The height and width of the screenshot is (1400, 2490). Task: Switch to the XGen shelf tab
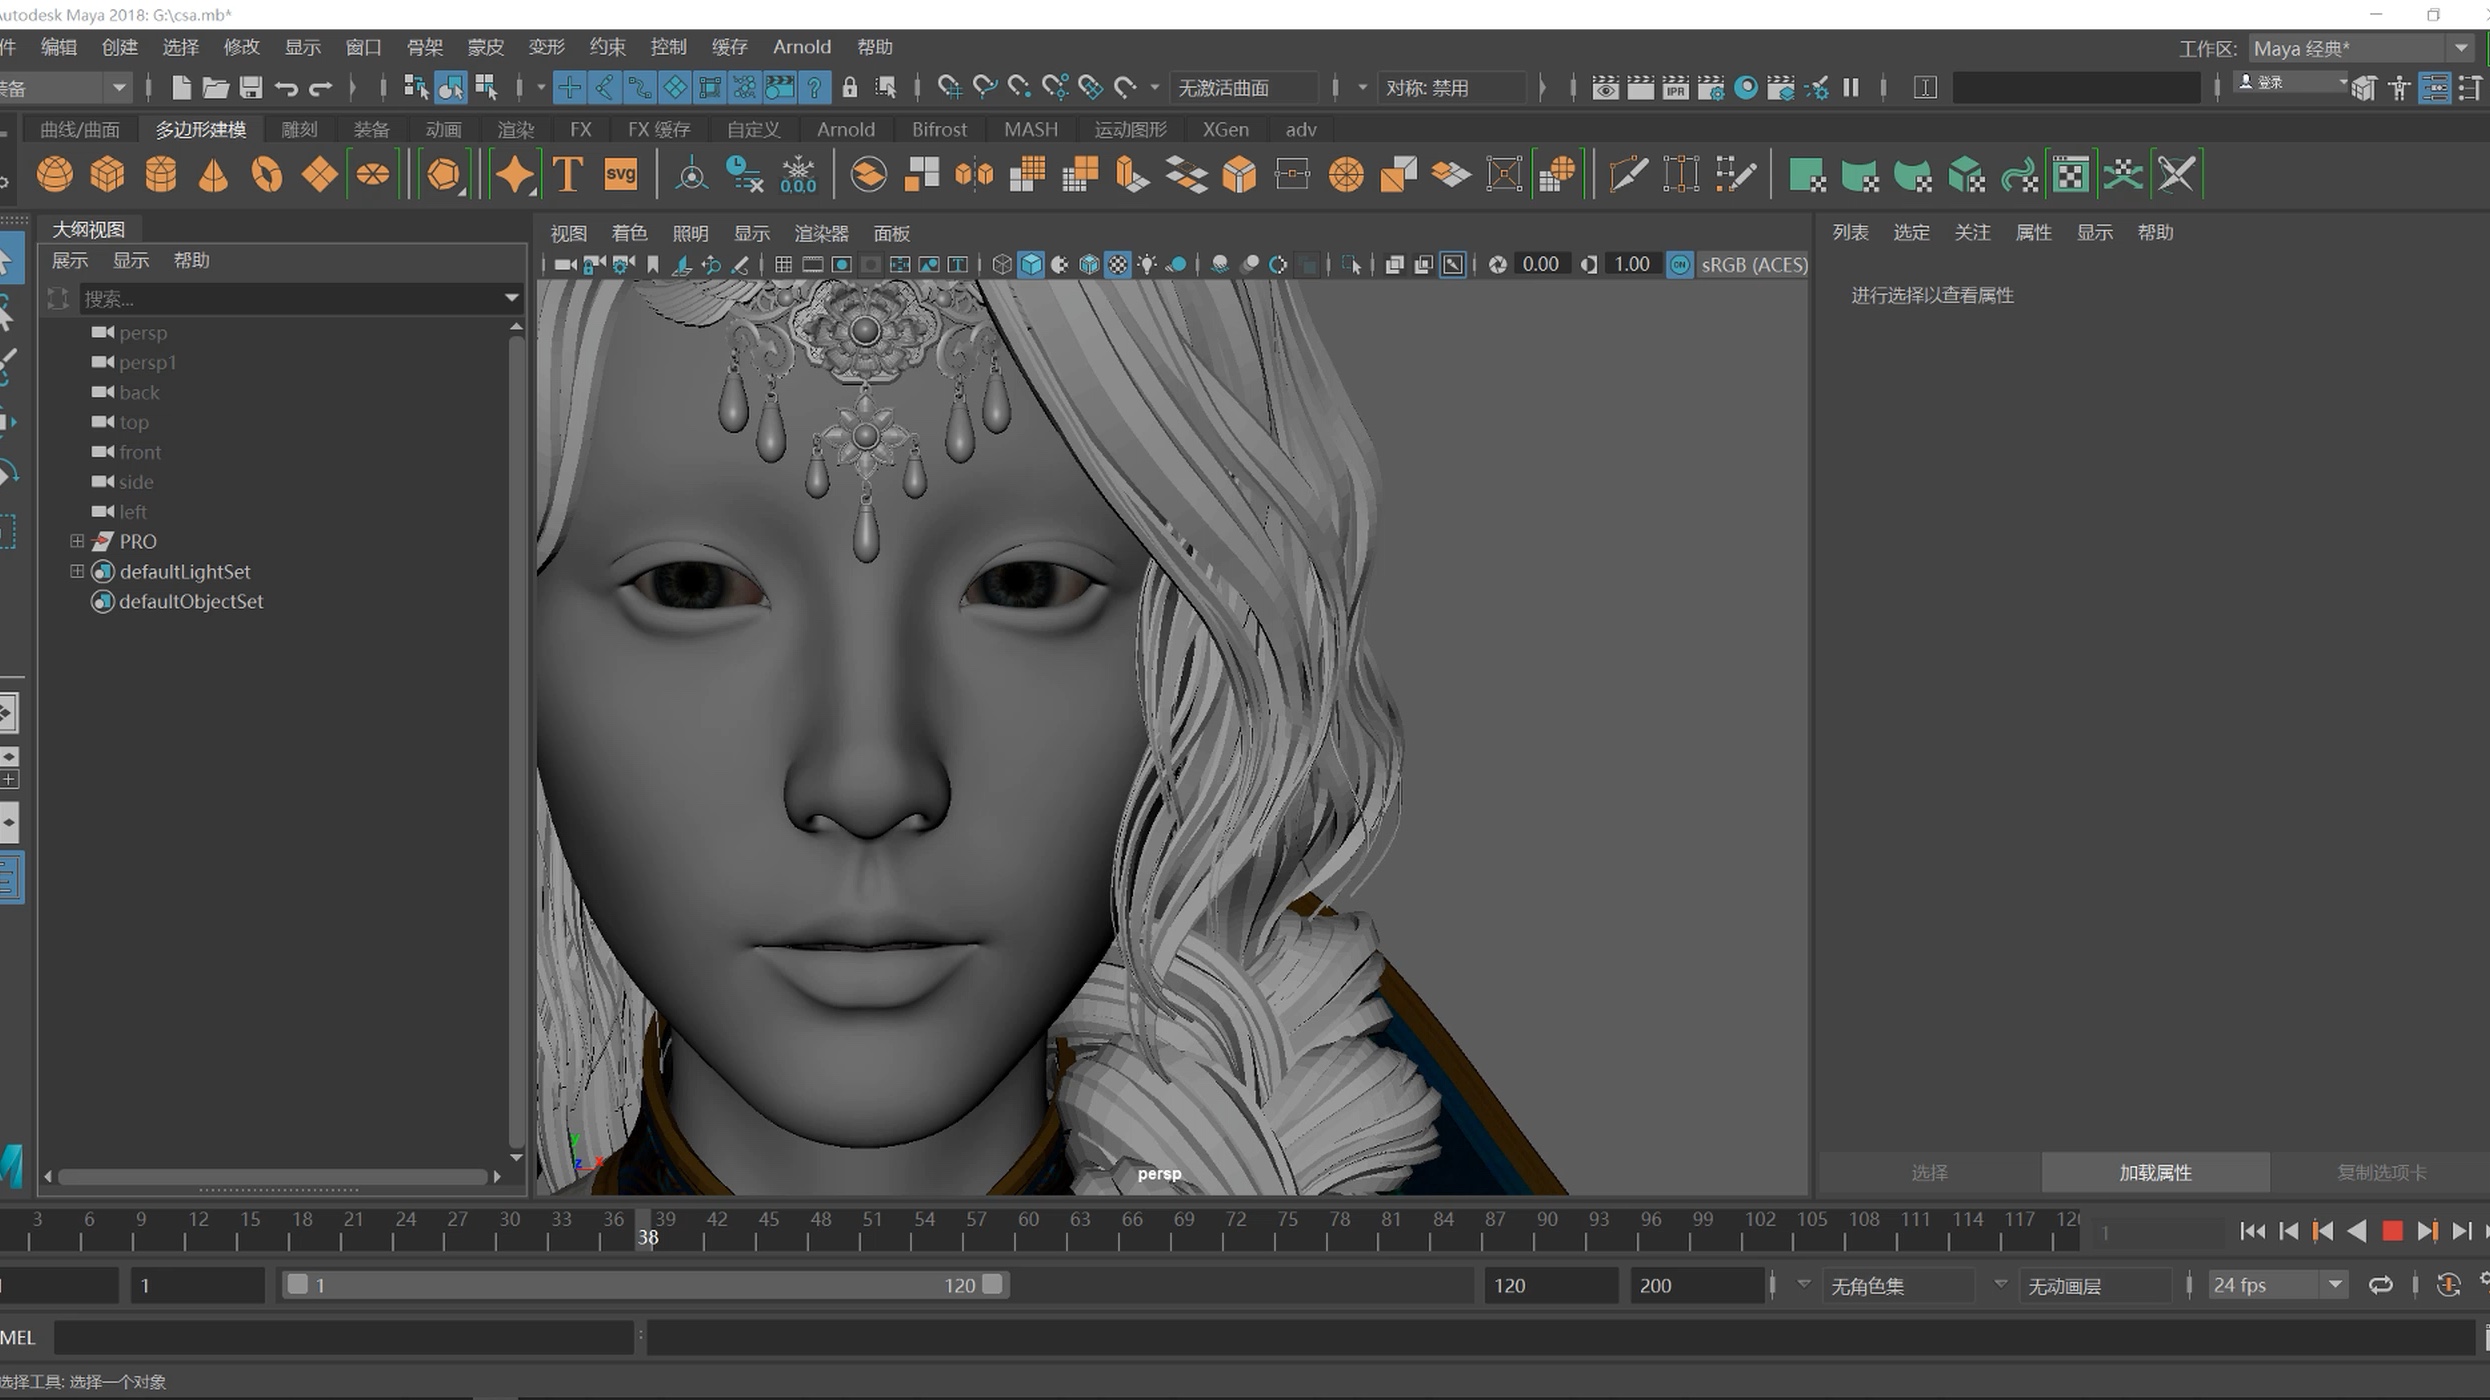point(1225,129)
